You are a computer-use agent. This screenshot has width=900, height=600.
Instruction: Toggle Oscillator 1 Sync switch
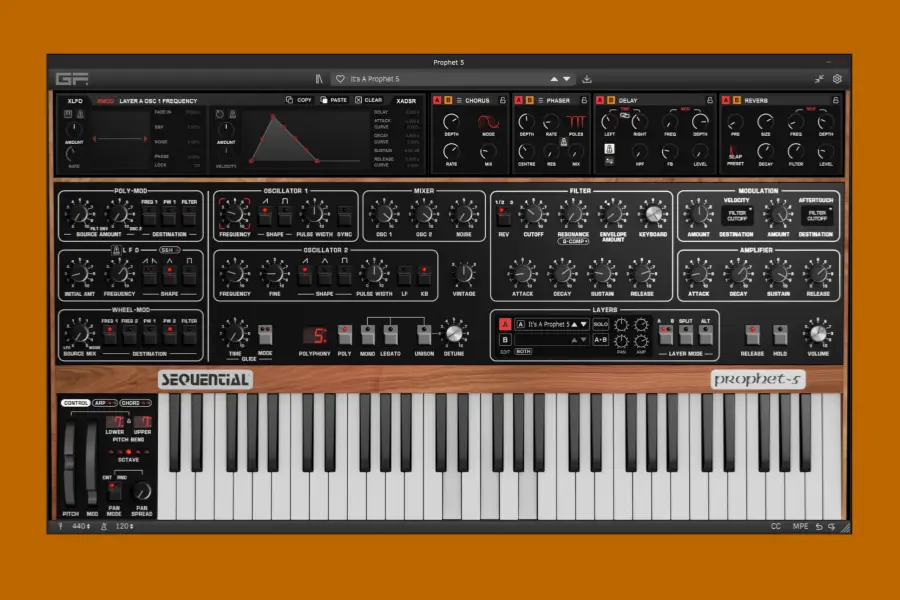[x=344, y=216]
